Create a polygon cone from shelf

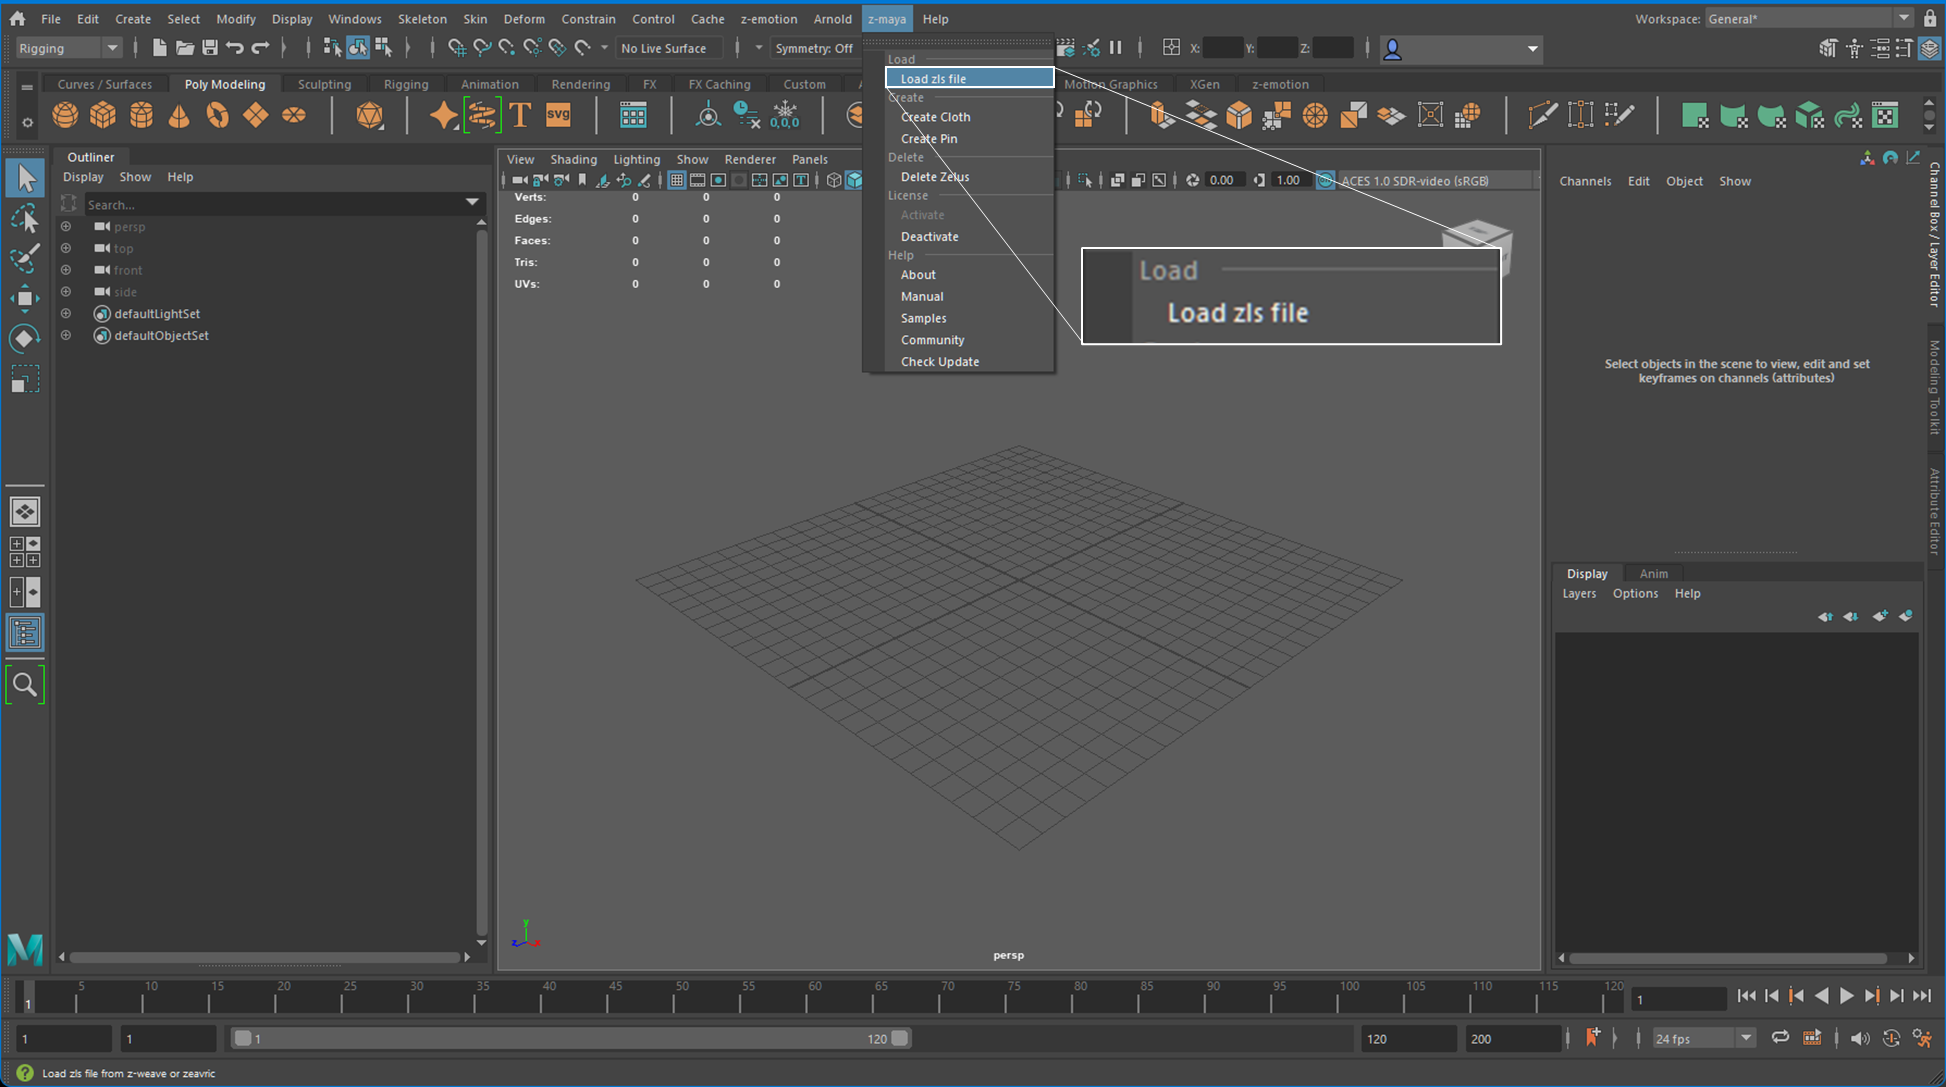point(179,115)
